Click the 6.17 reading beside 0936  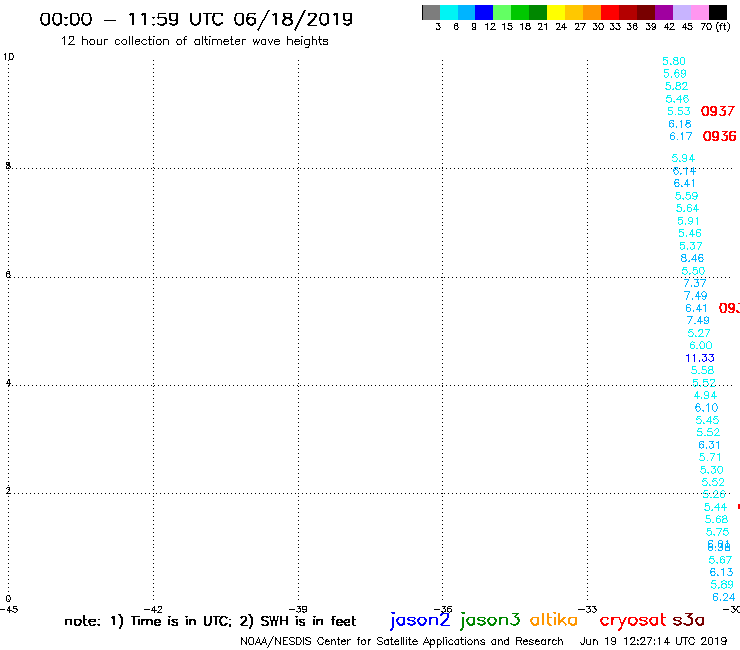[681, 136]
